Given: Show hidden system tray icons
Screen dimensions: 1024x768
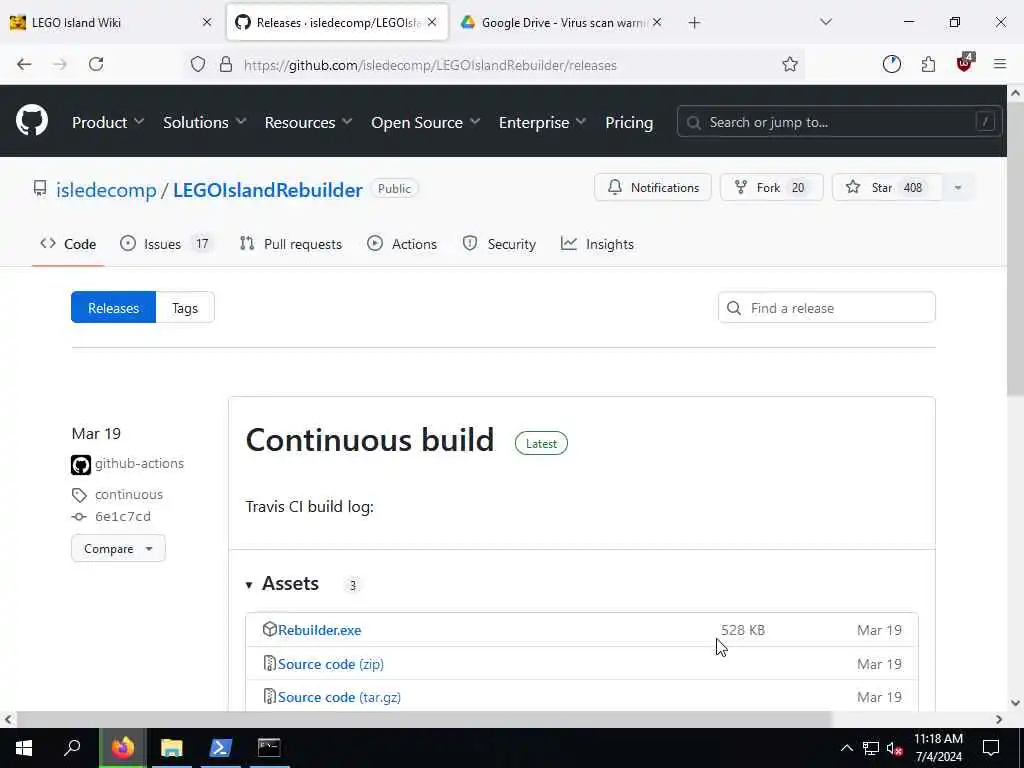Looking at the screenshot, I should click(x=846, y=748).
